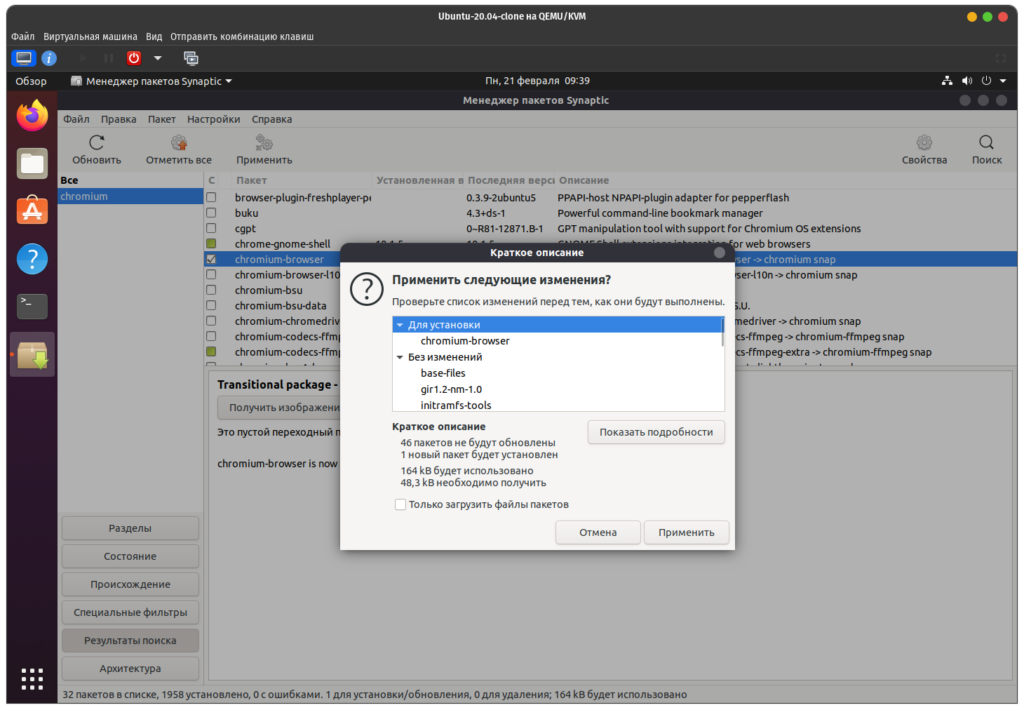Launch Terminal from the dock
The height and width of the screenshot is (710, 1024).
point(32,306)
